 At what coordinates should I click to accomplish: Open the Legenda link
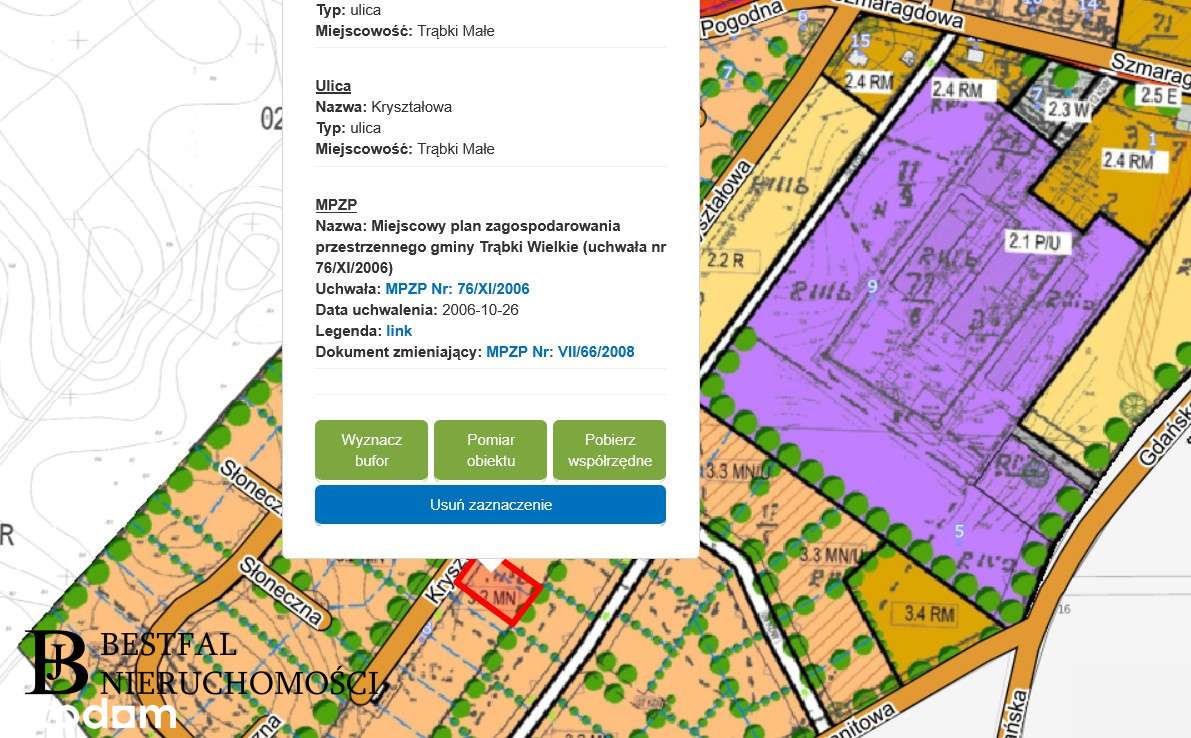point(399,331)
